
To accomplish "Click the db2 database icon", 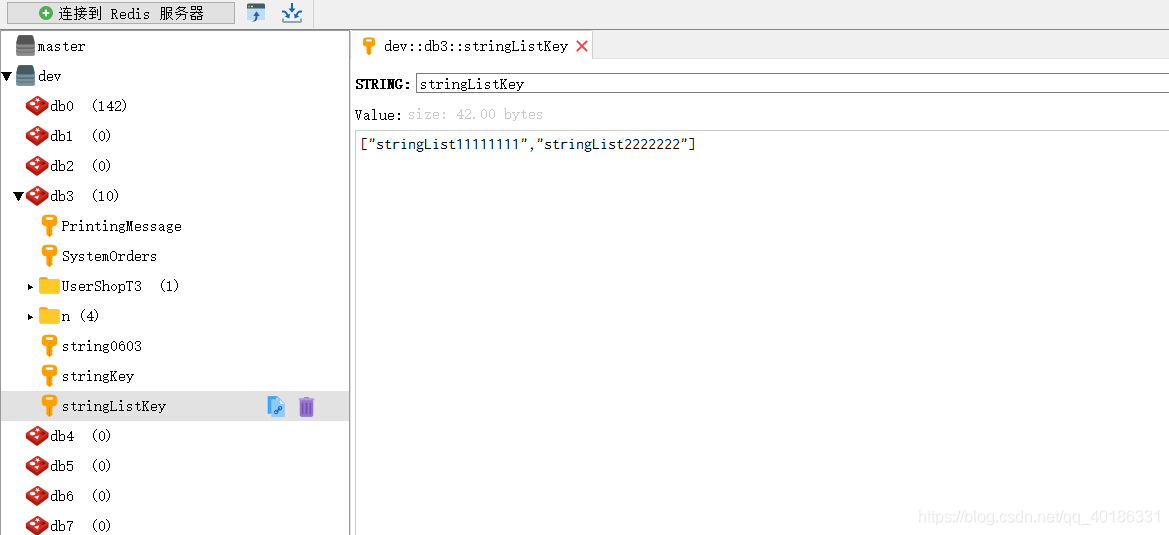I will point(37,165).
